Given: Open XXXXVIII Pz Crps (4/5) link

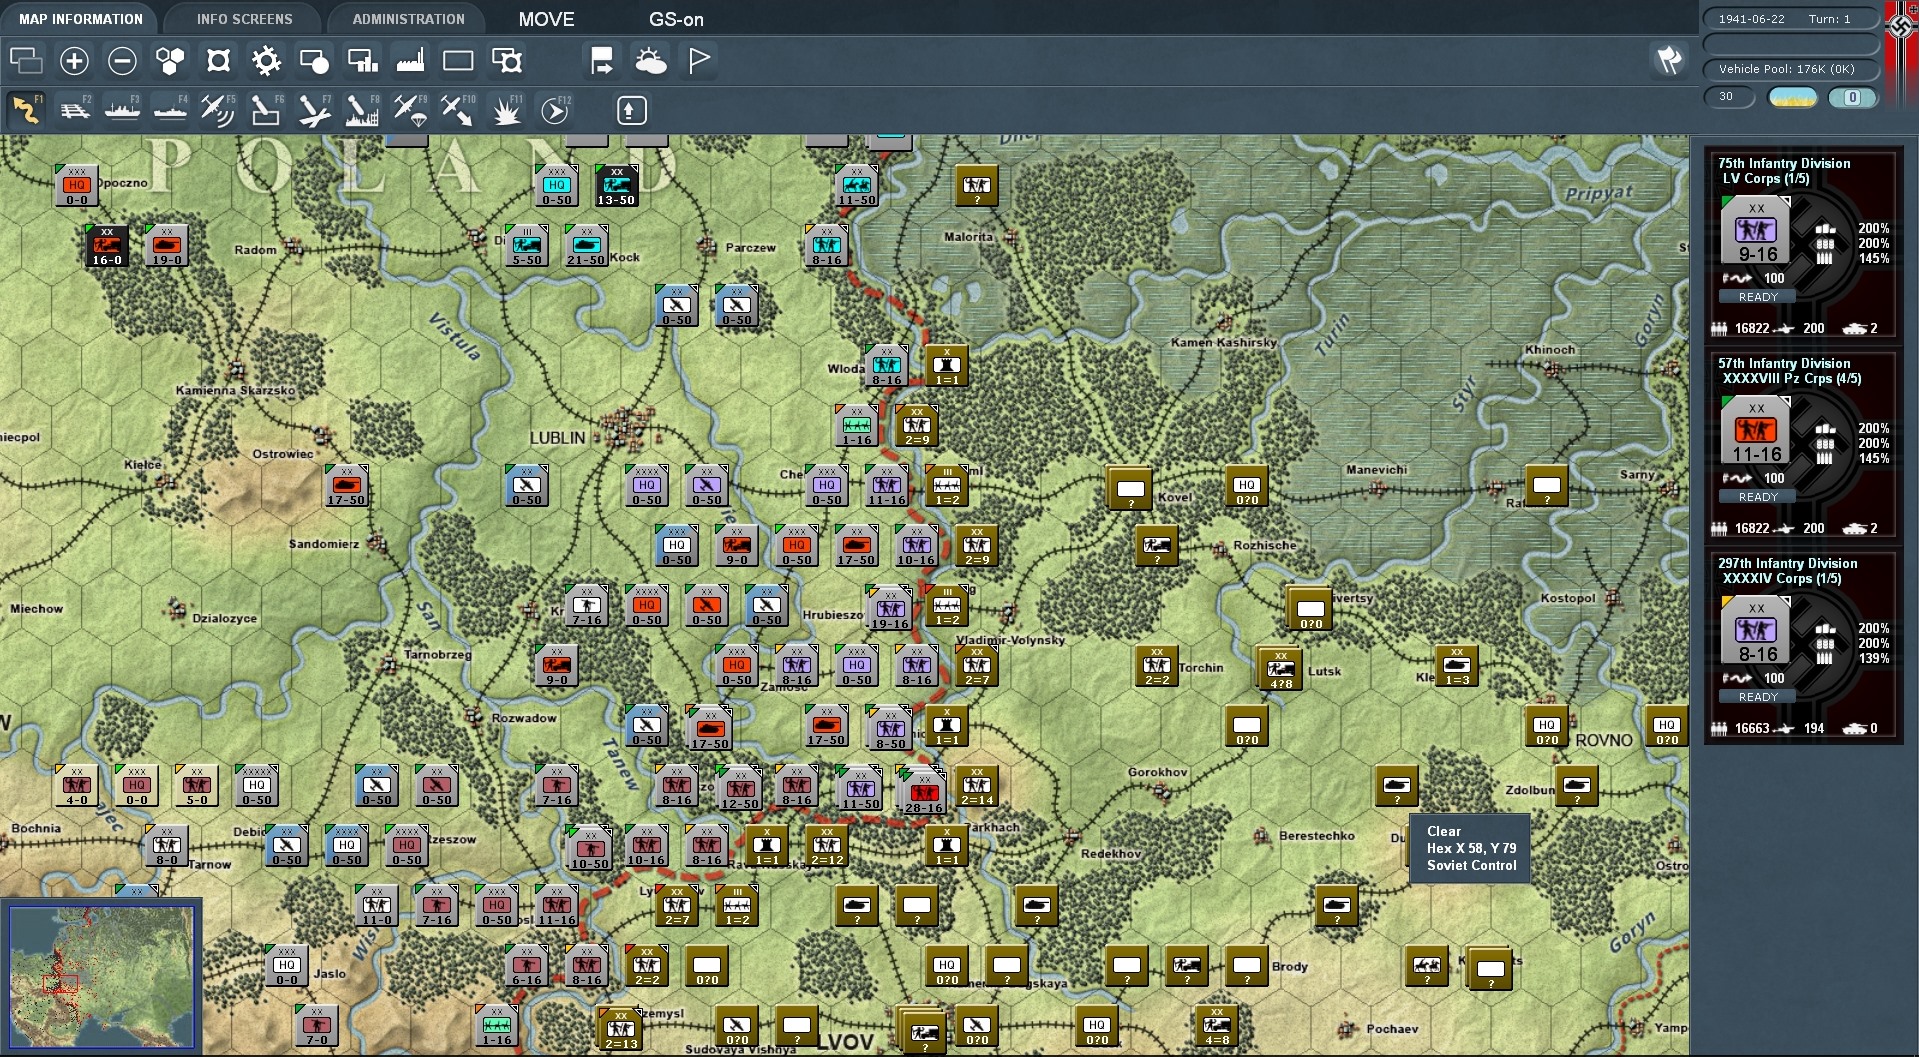Looking at the screenshot, I should point(1792,379).
